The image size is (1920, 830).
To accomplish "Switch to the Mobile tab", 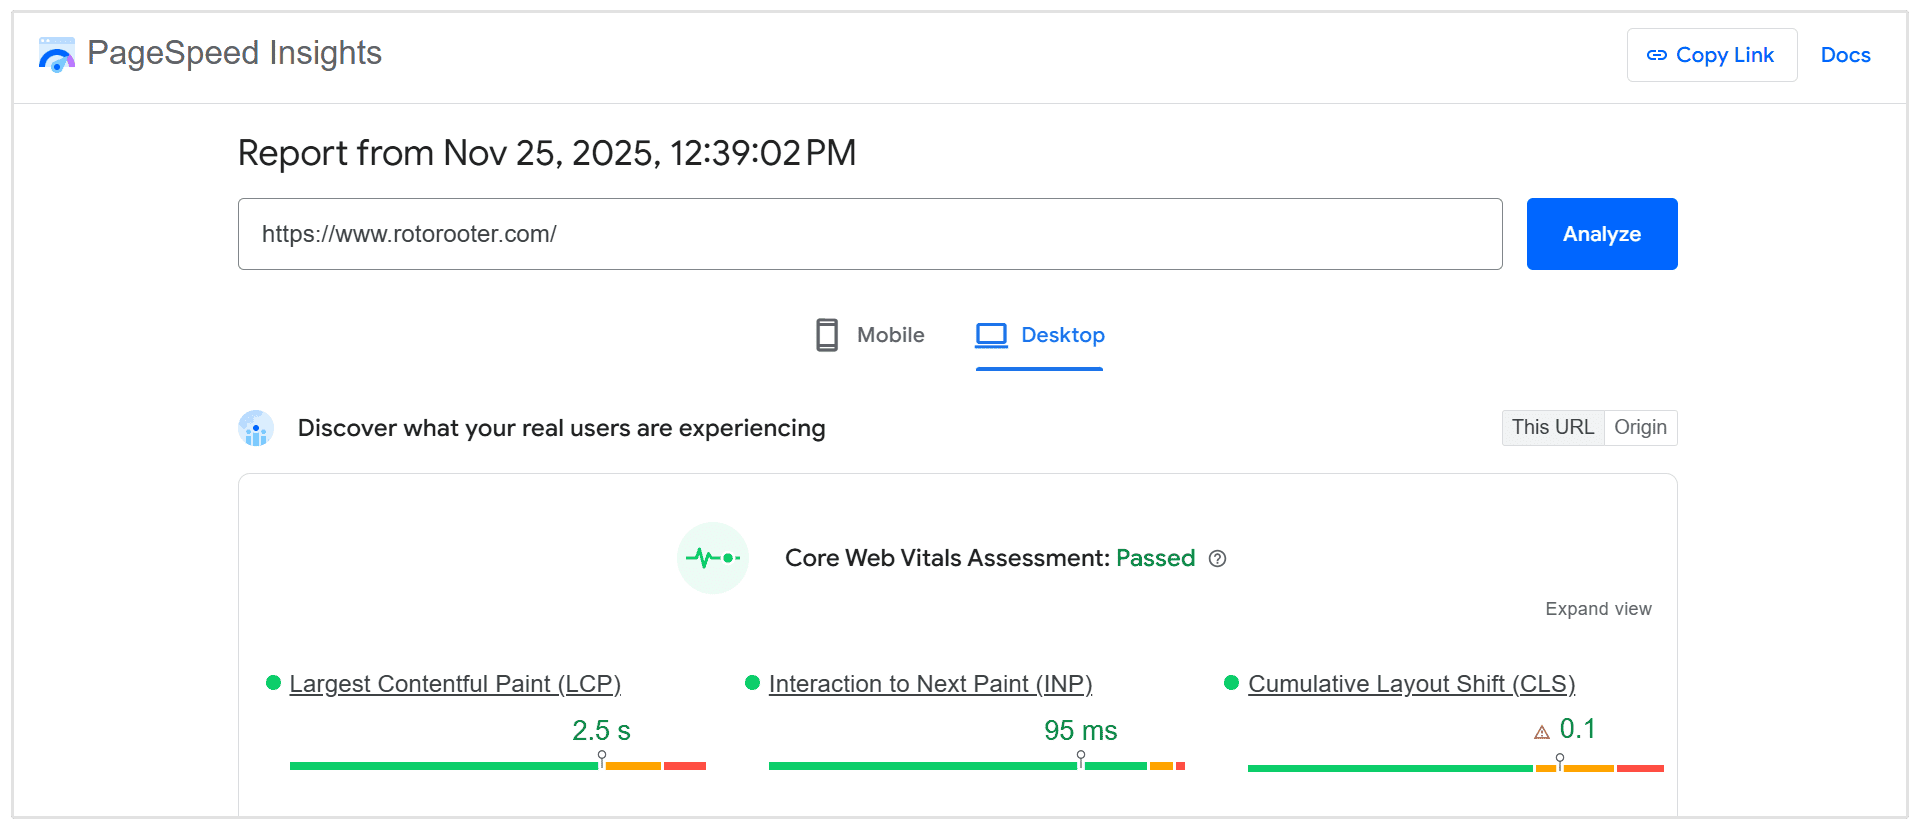I will point(890,335).
